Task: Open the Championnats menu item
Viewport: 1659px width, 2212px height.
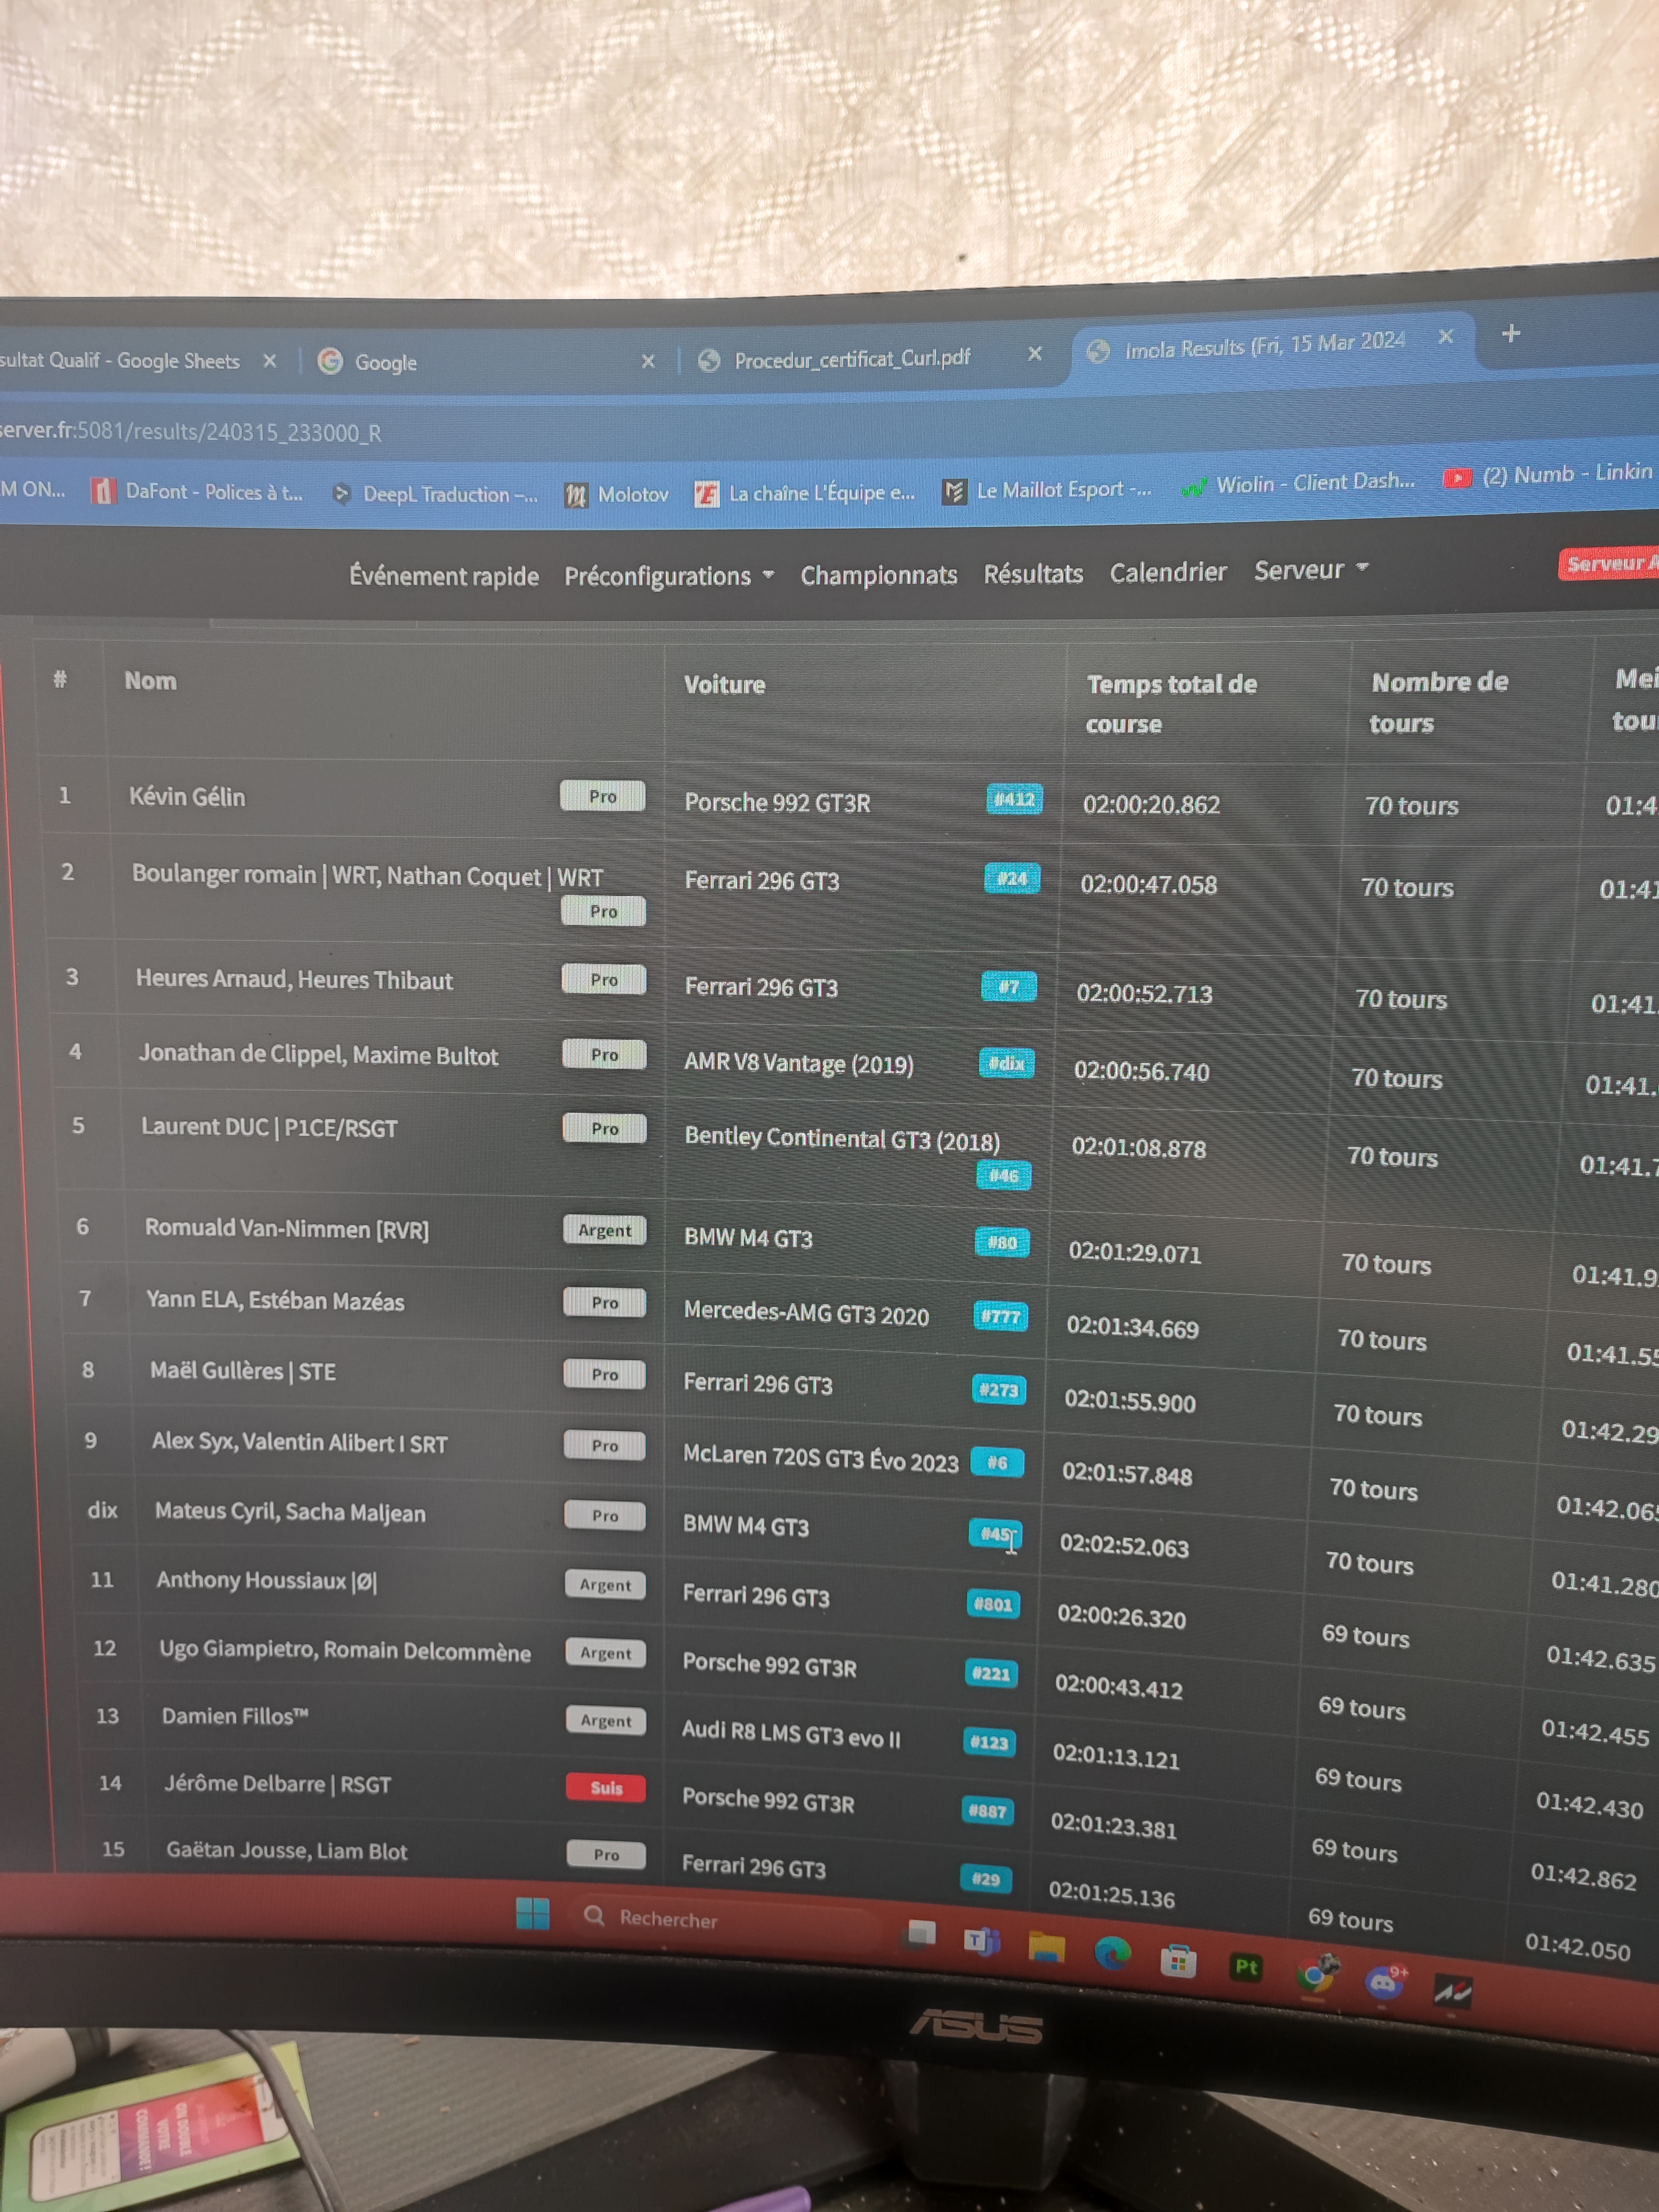Action: (878, 575)
